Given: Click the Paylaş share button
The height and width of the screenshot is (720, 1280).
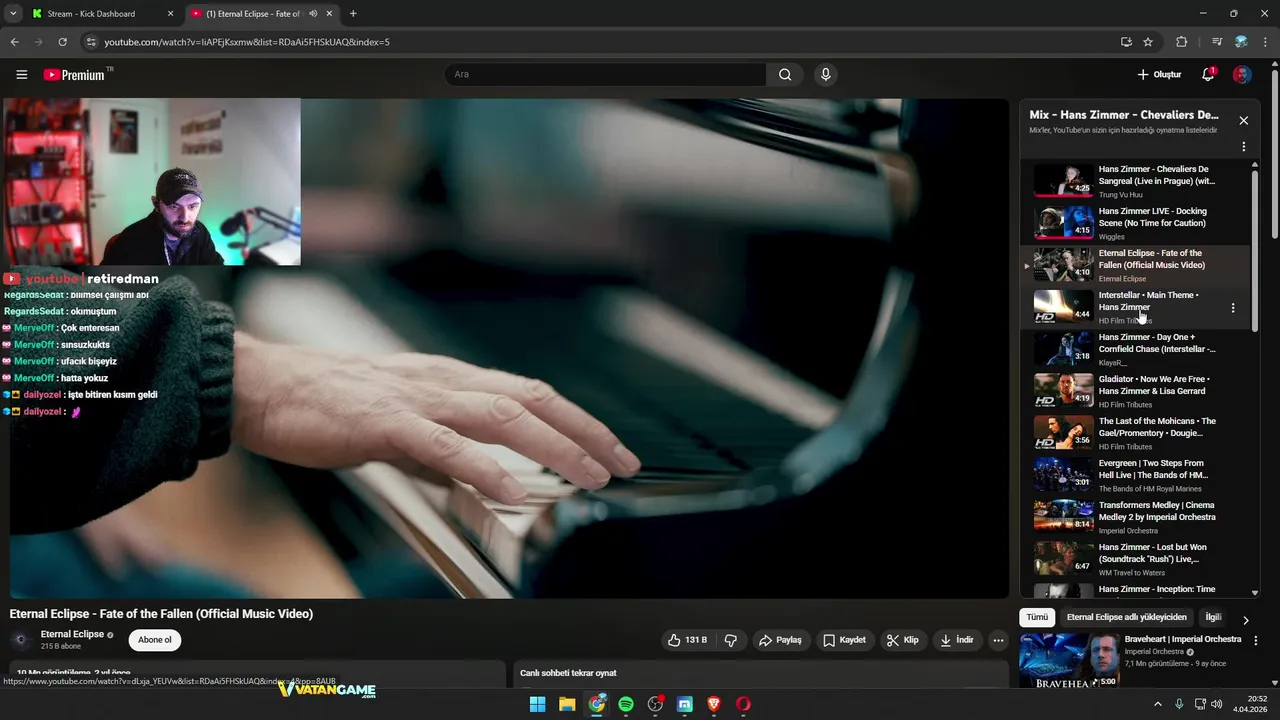Looking at the screenshot, I should 780,640.
